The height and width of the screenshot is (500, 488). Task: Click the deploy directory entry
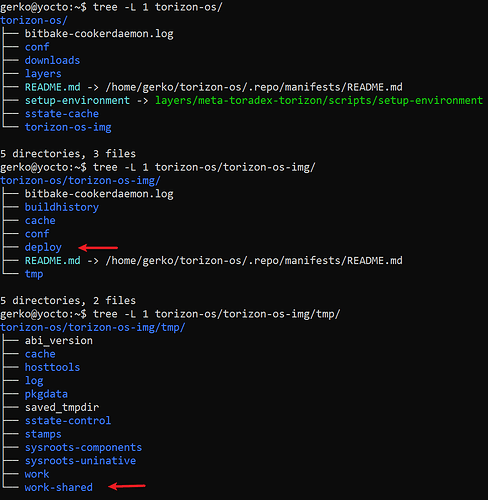(43, 248)
